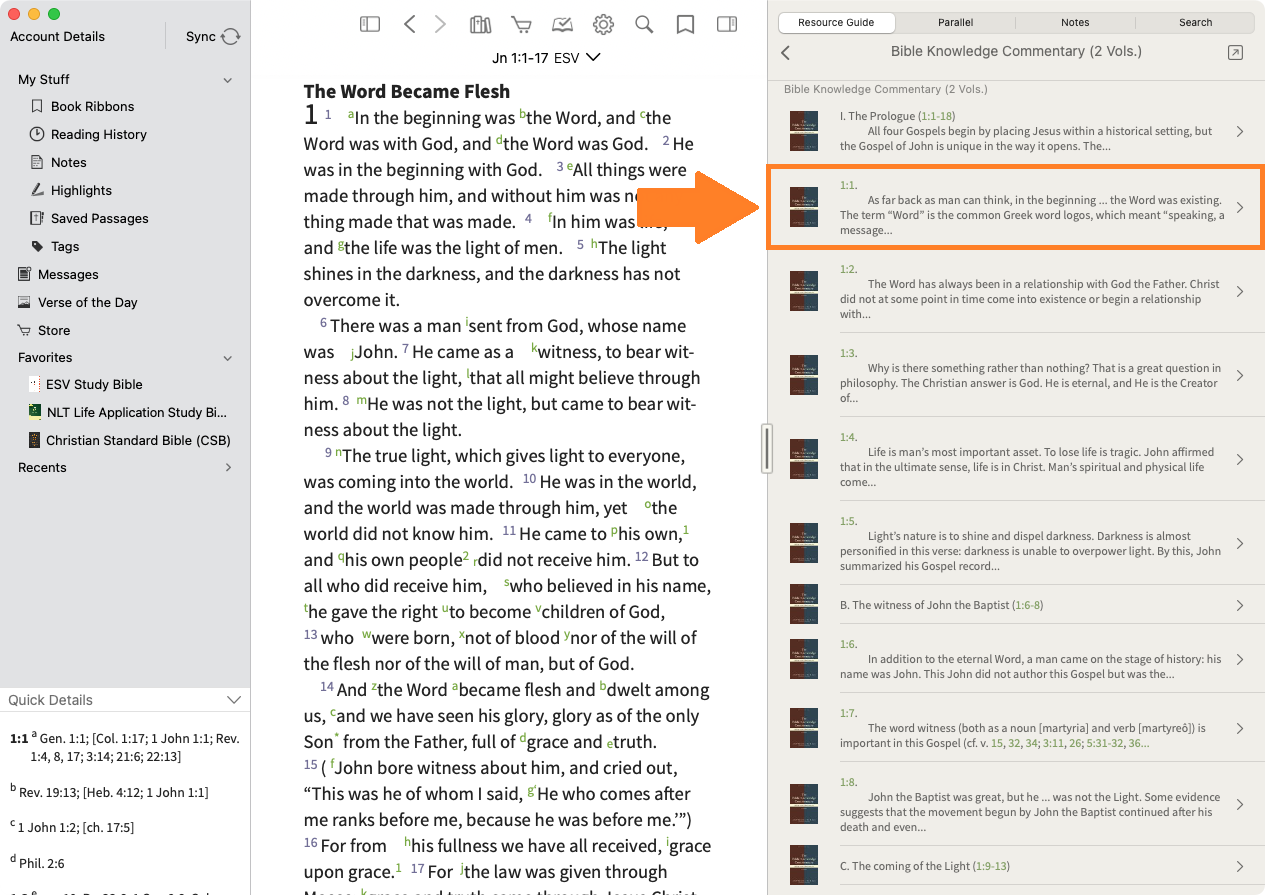Click verse number 9 in passage

point(328,452)
